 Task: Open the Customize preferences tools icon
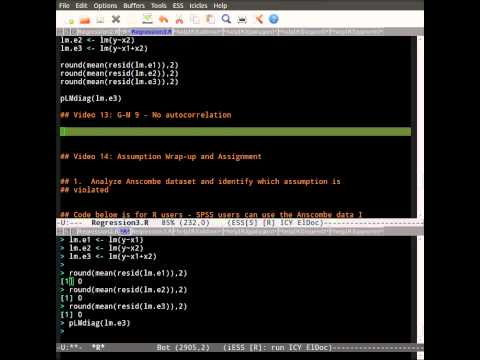click(x=259, y=19)
